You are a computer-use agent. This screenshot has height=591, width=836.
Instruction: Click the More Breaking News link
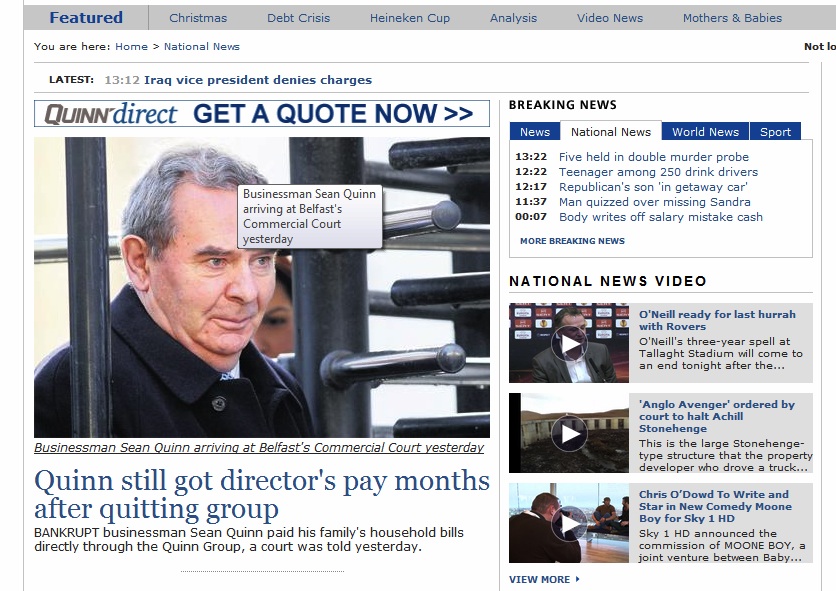tap(572, 241)
